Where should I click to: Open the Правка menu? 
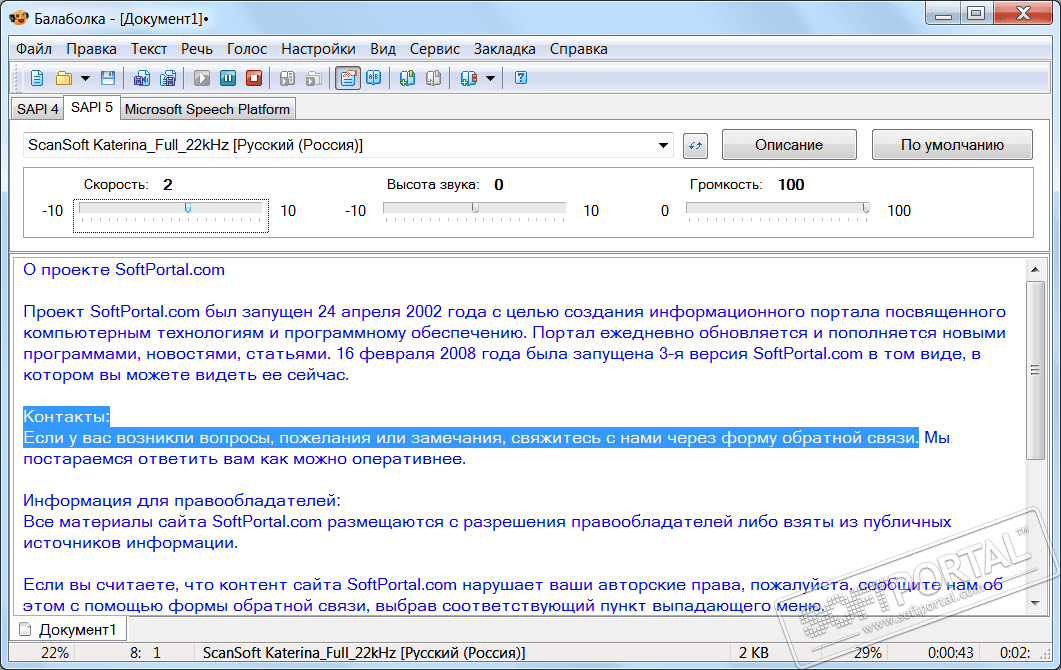(91, 49)
